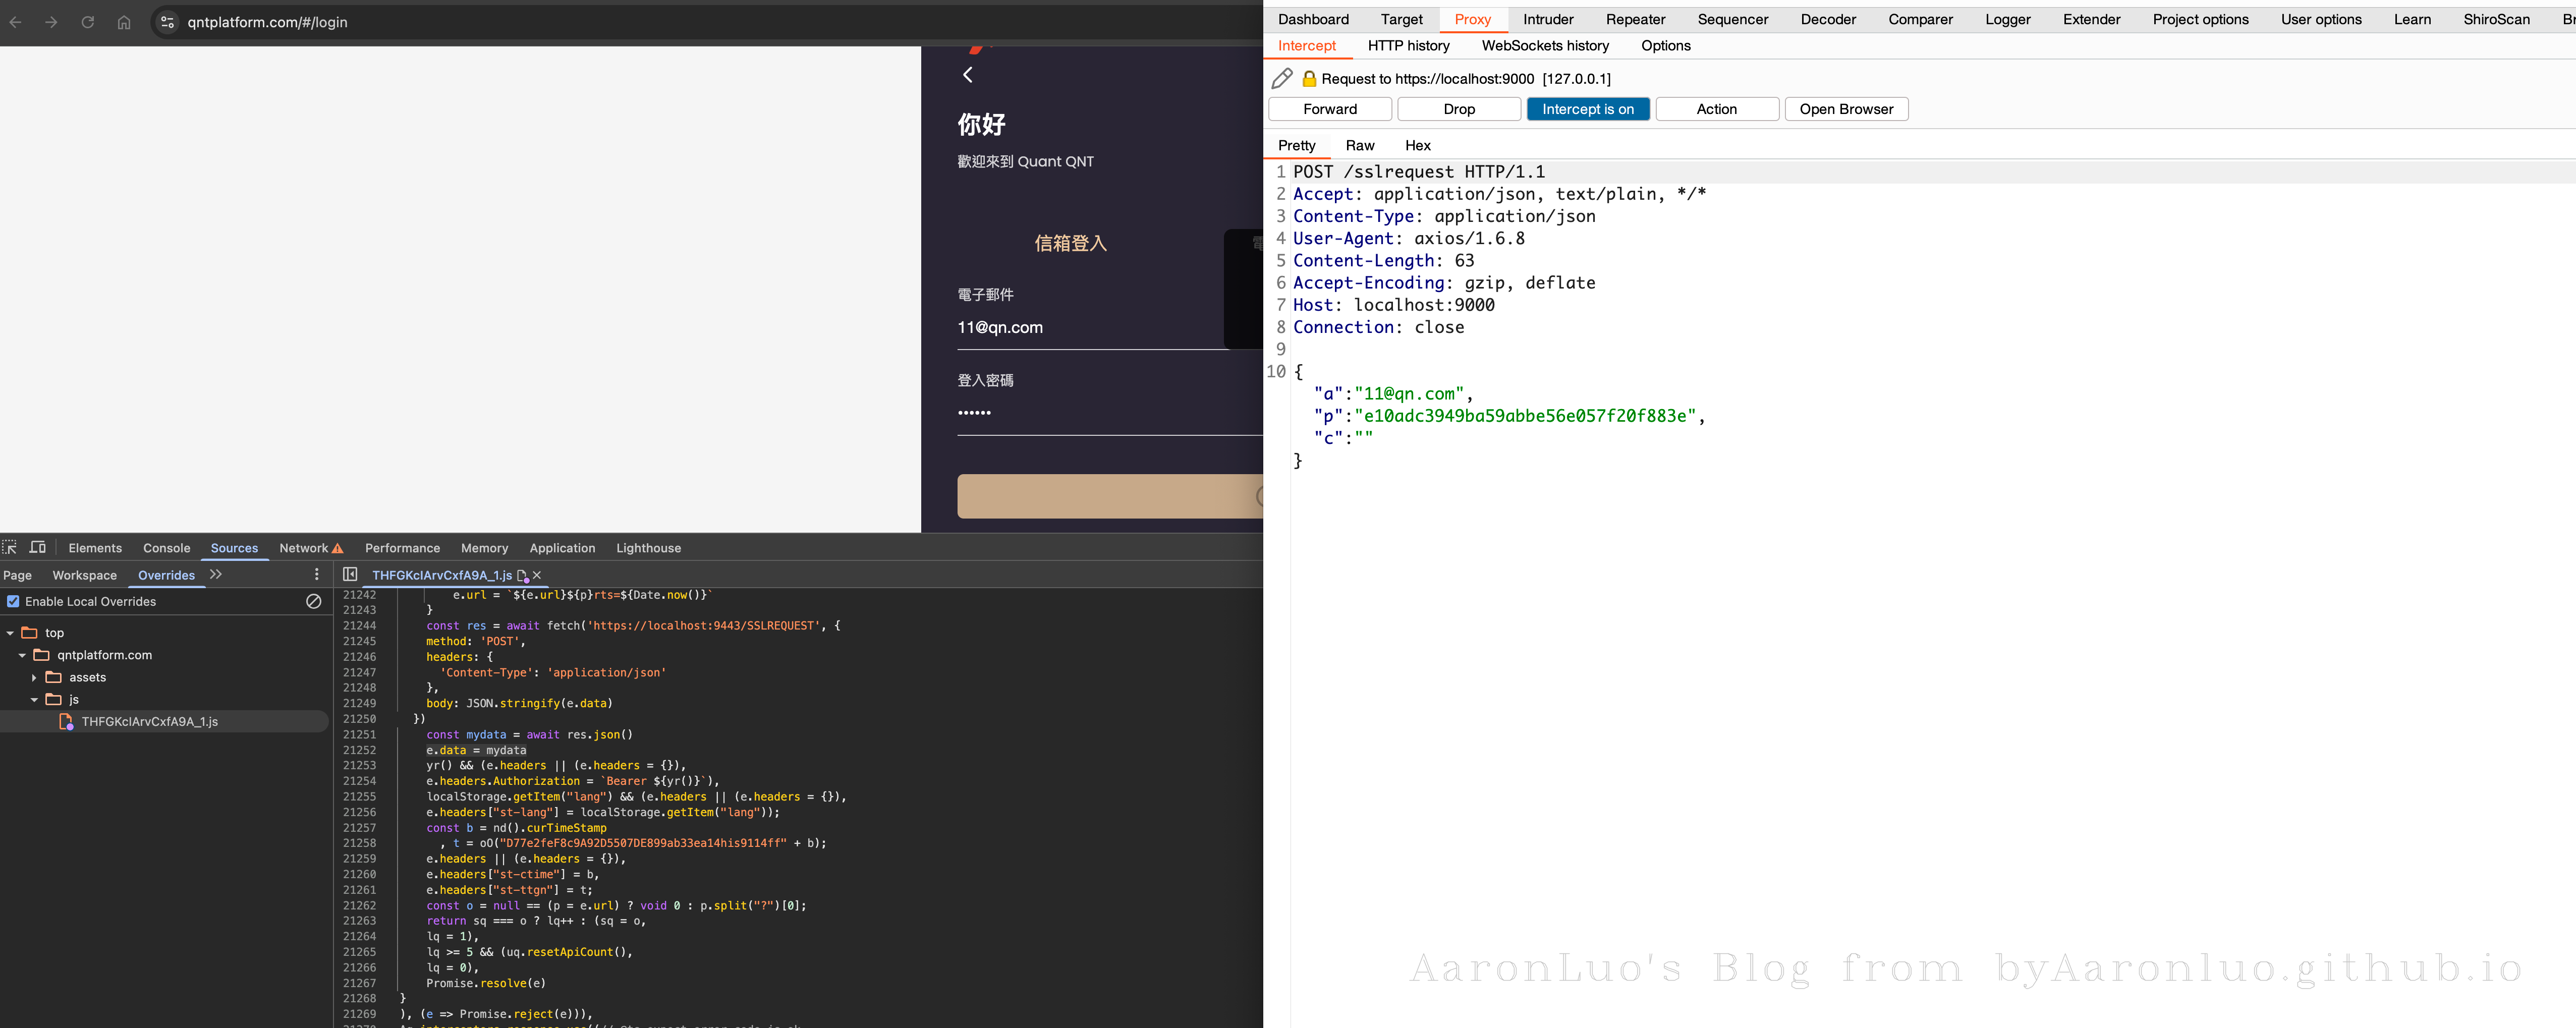Click the inspect element picker icon
This screenshot has width=2576, height=1028.
10,547
